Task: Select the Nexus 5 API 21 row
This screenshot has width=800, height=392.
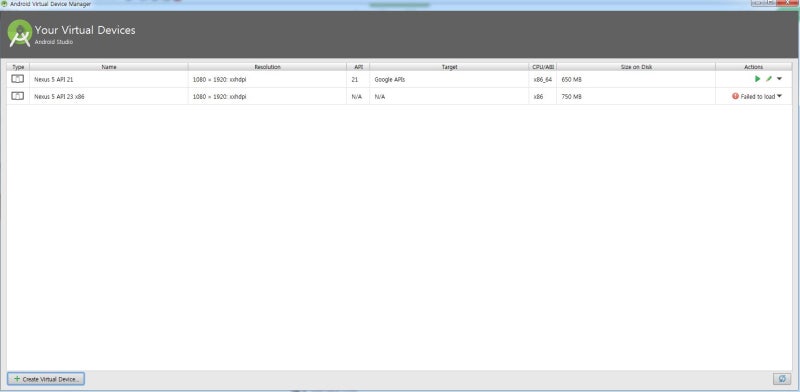Action: 399,79
